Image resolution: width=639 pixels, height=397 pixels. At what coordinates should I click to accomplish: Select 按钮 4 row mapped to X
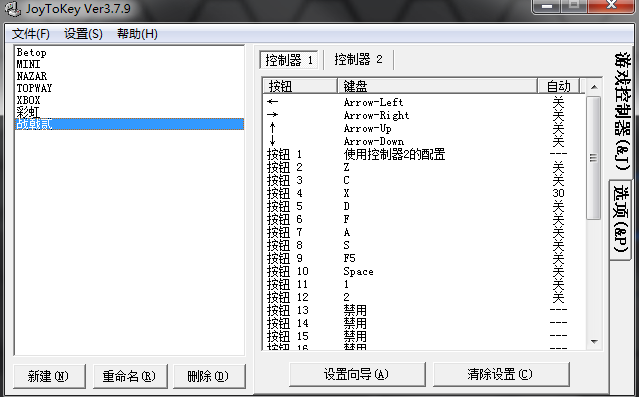424,193
